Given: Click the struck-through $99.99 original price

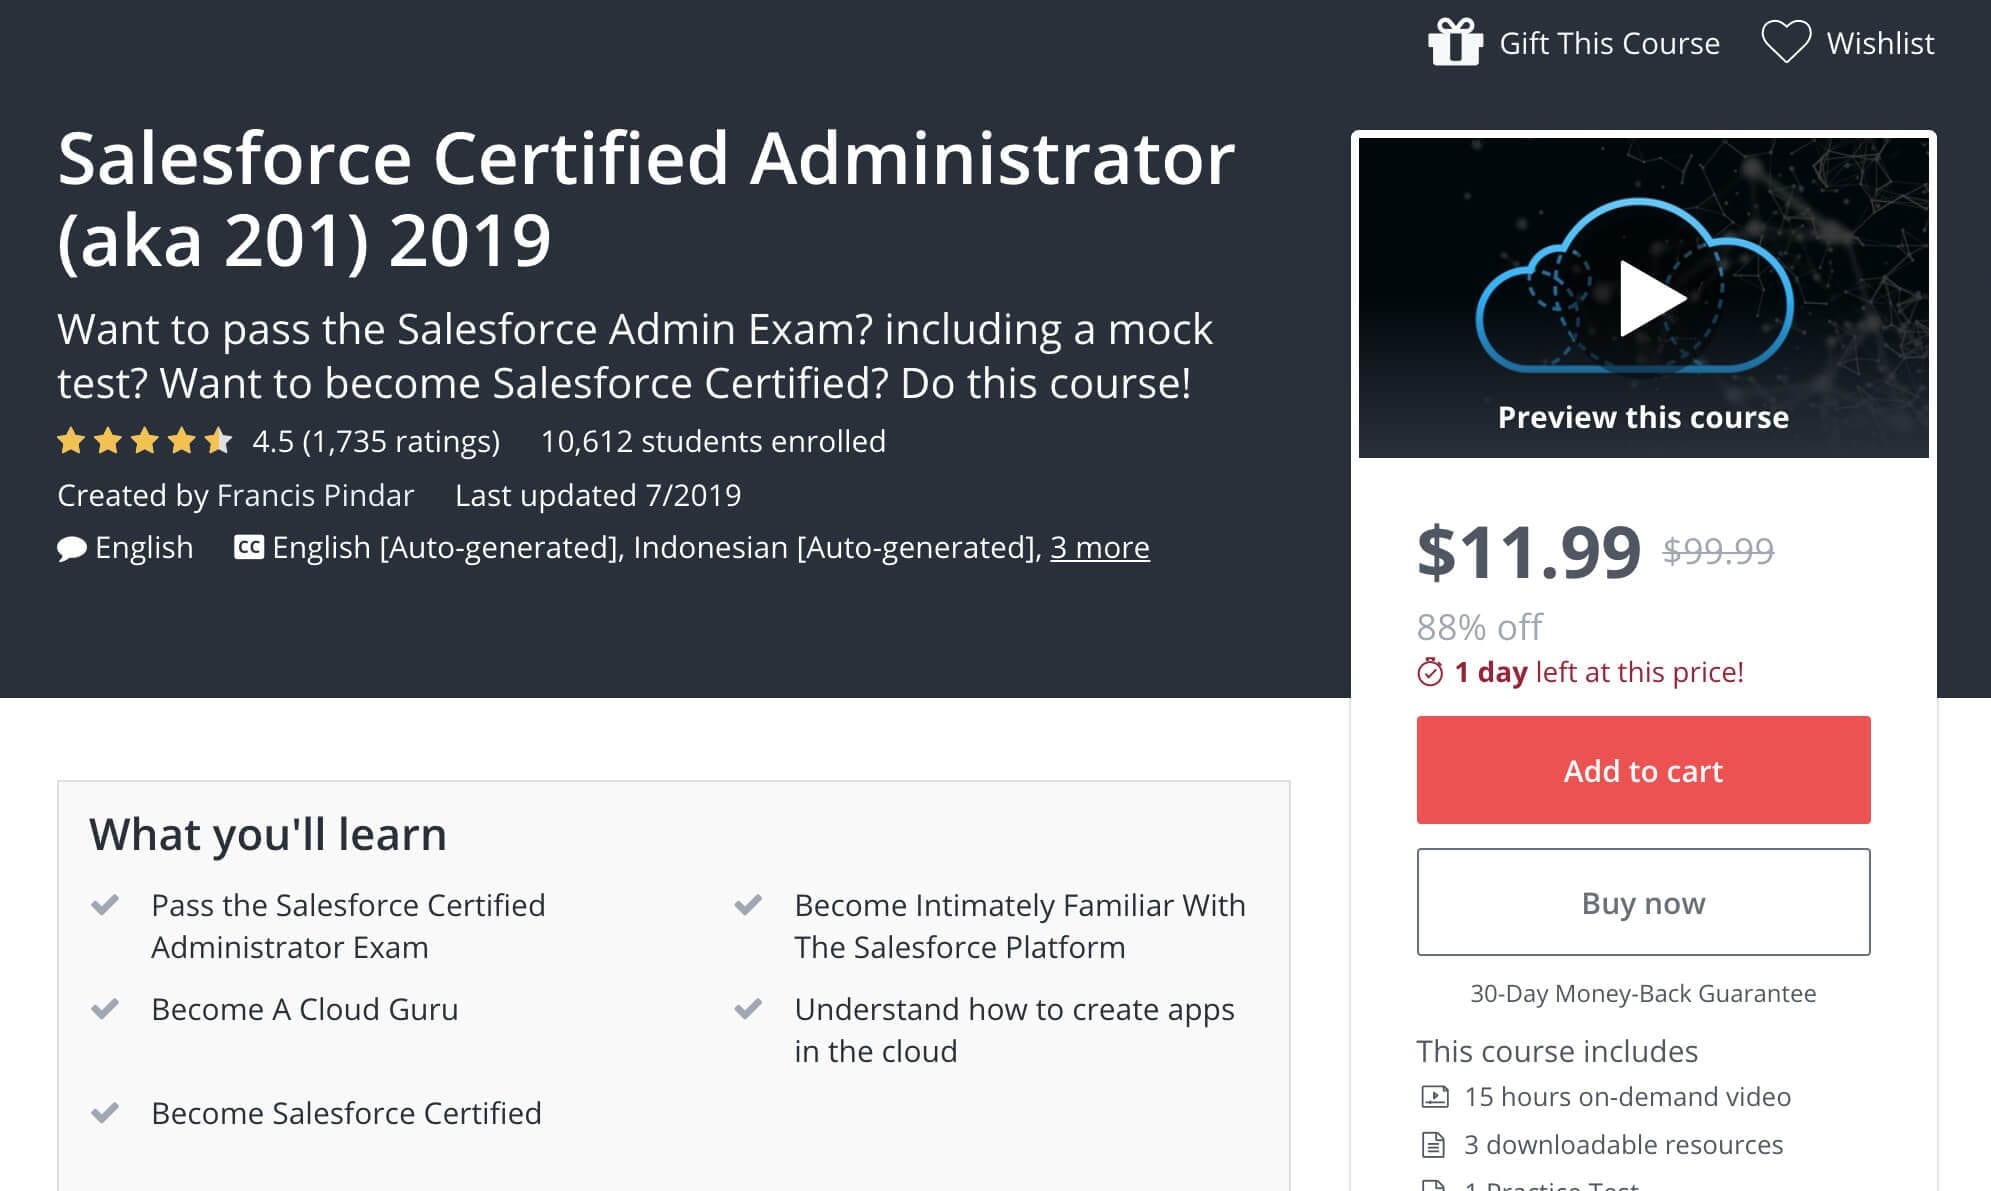Looking at the screenshot, I should point(1718,550).
